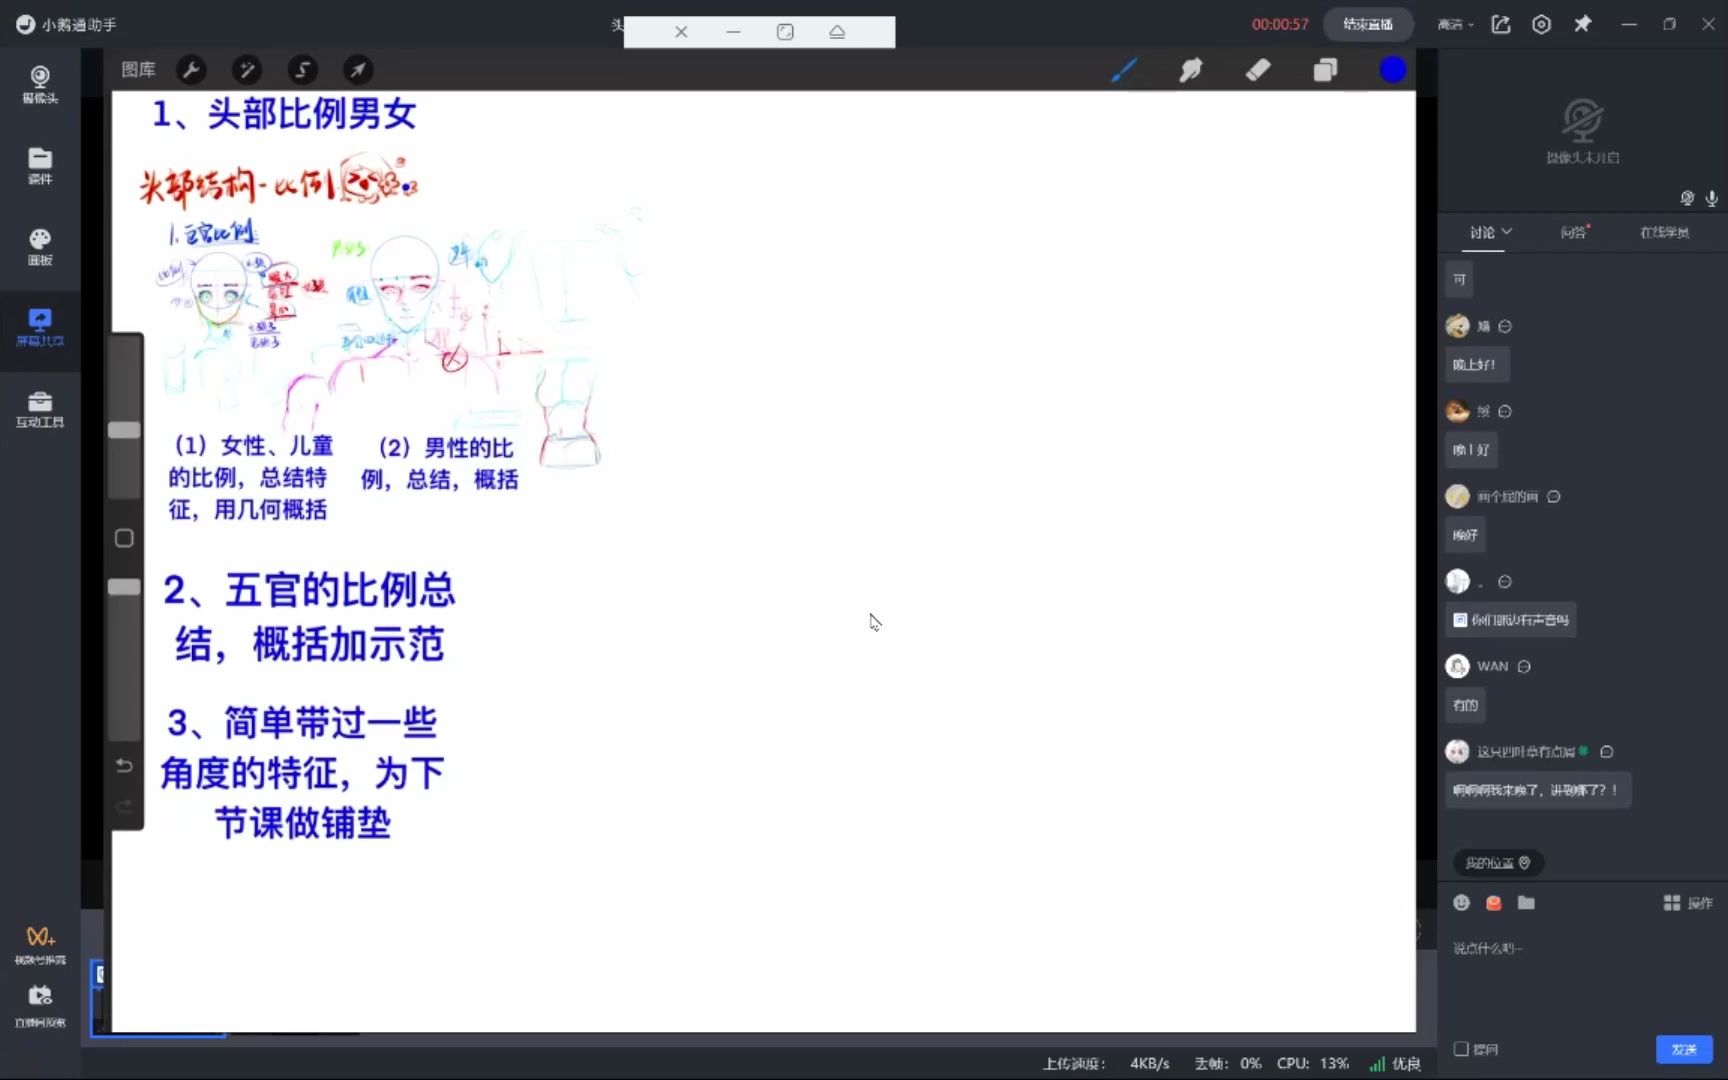Open the 图库 gallery in drawing app
The image size is (1728, 1080).
pos(138,69)
